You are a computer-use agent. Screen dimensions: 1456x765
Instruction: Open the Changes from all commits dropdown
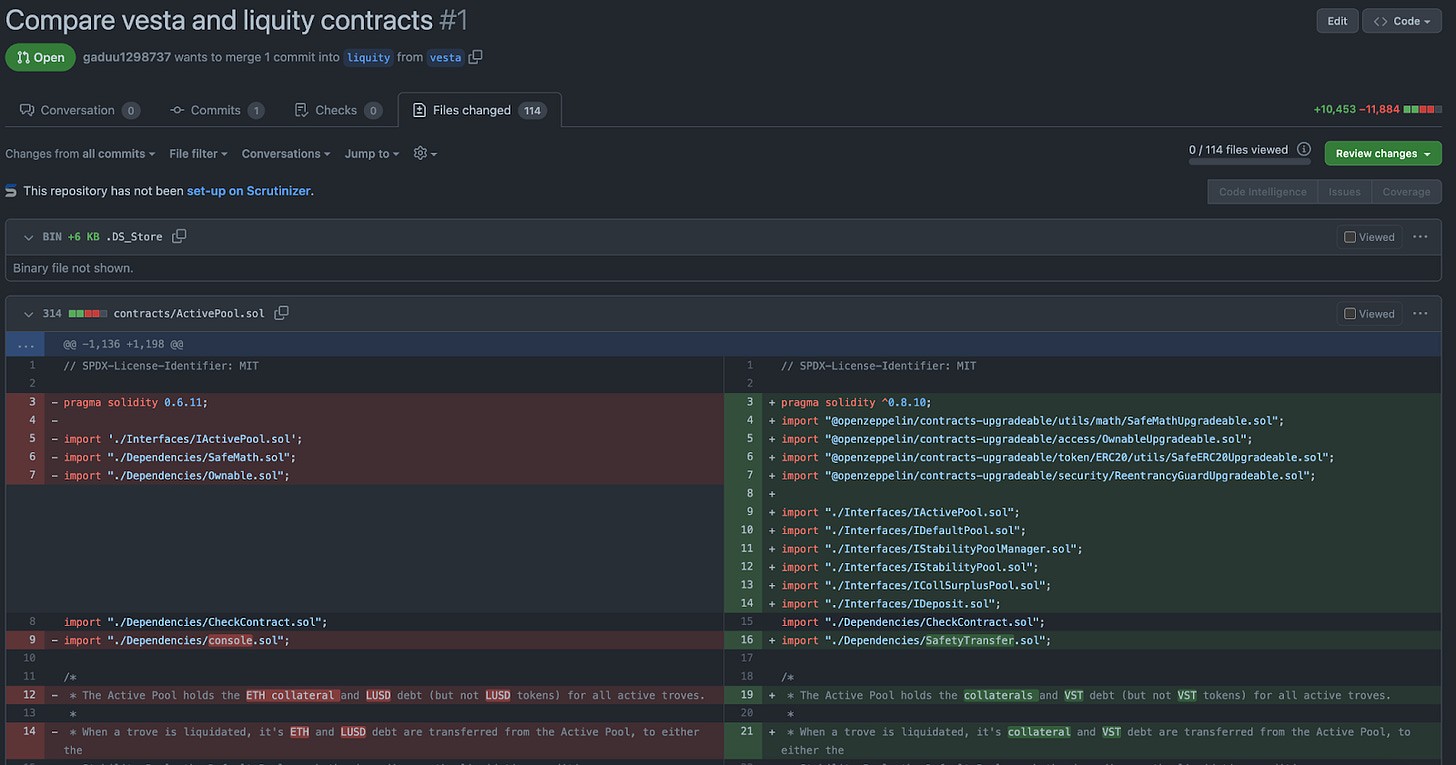coord(80,153)
